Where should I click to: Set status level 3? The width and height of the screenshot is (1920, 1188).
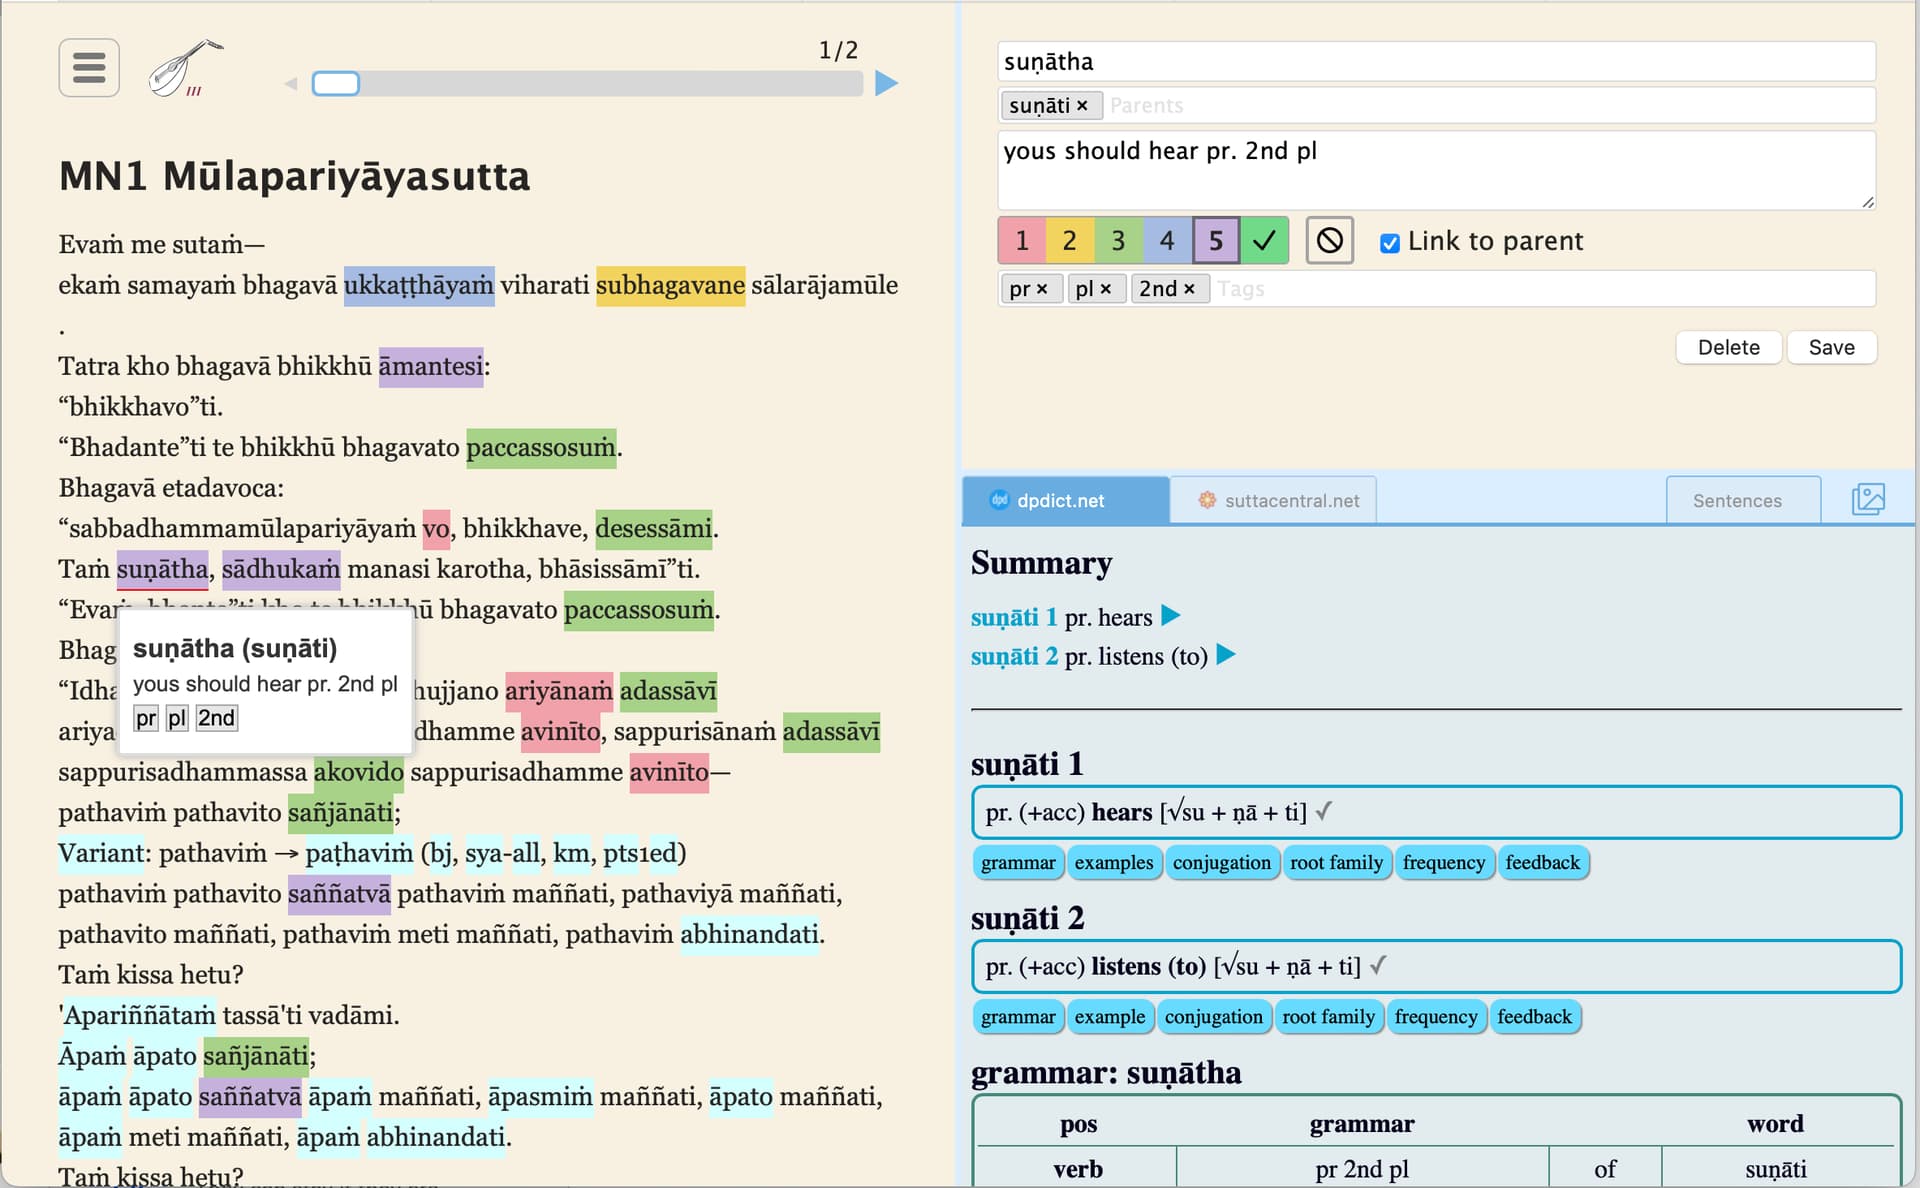[x=1118, y=241]
